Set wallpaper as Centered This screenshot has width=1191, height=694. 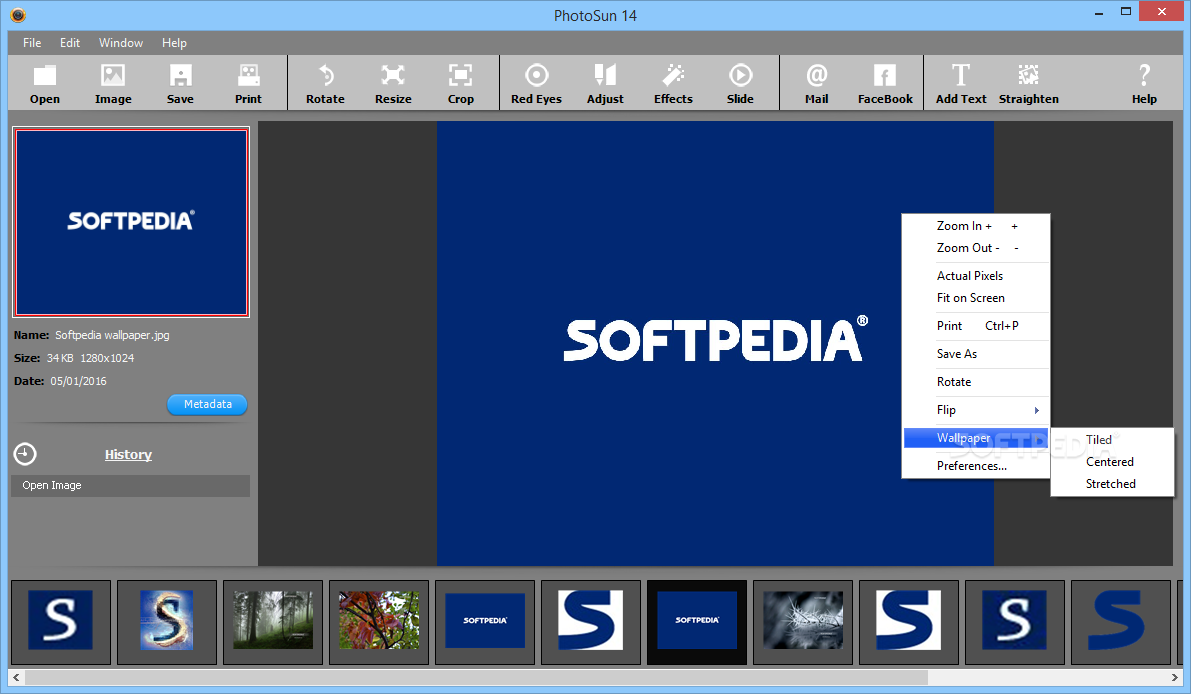point(1112,462)
